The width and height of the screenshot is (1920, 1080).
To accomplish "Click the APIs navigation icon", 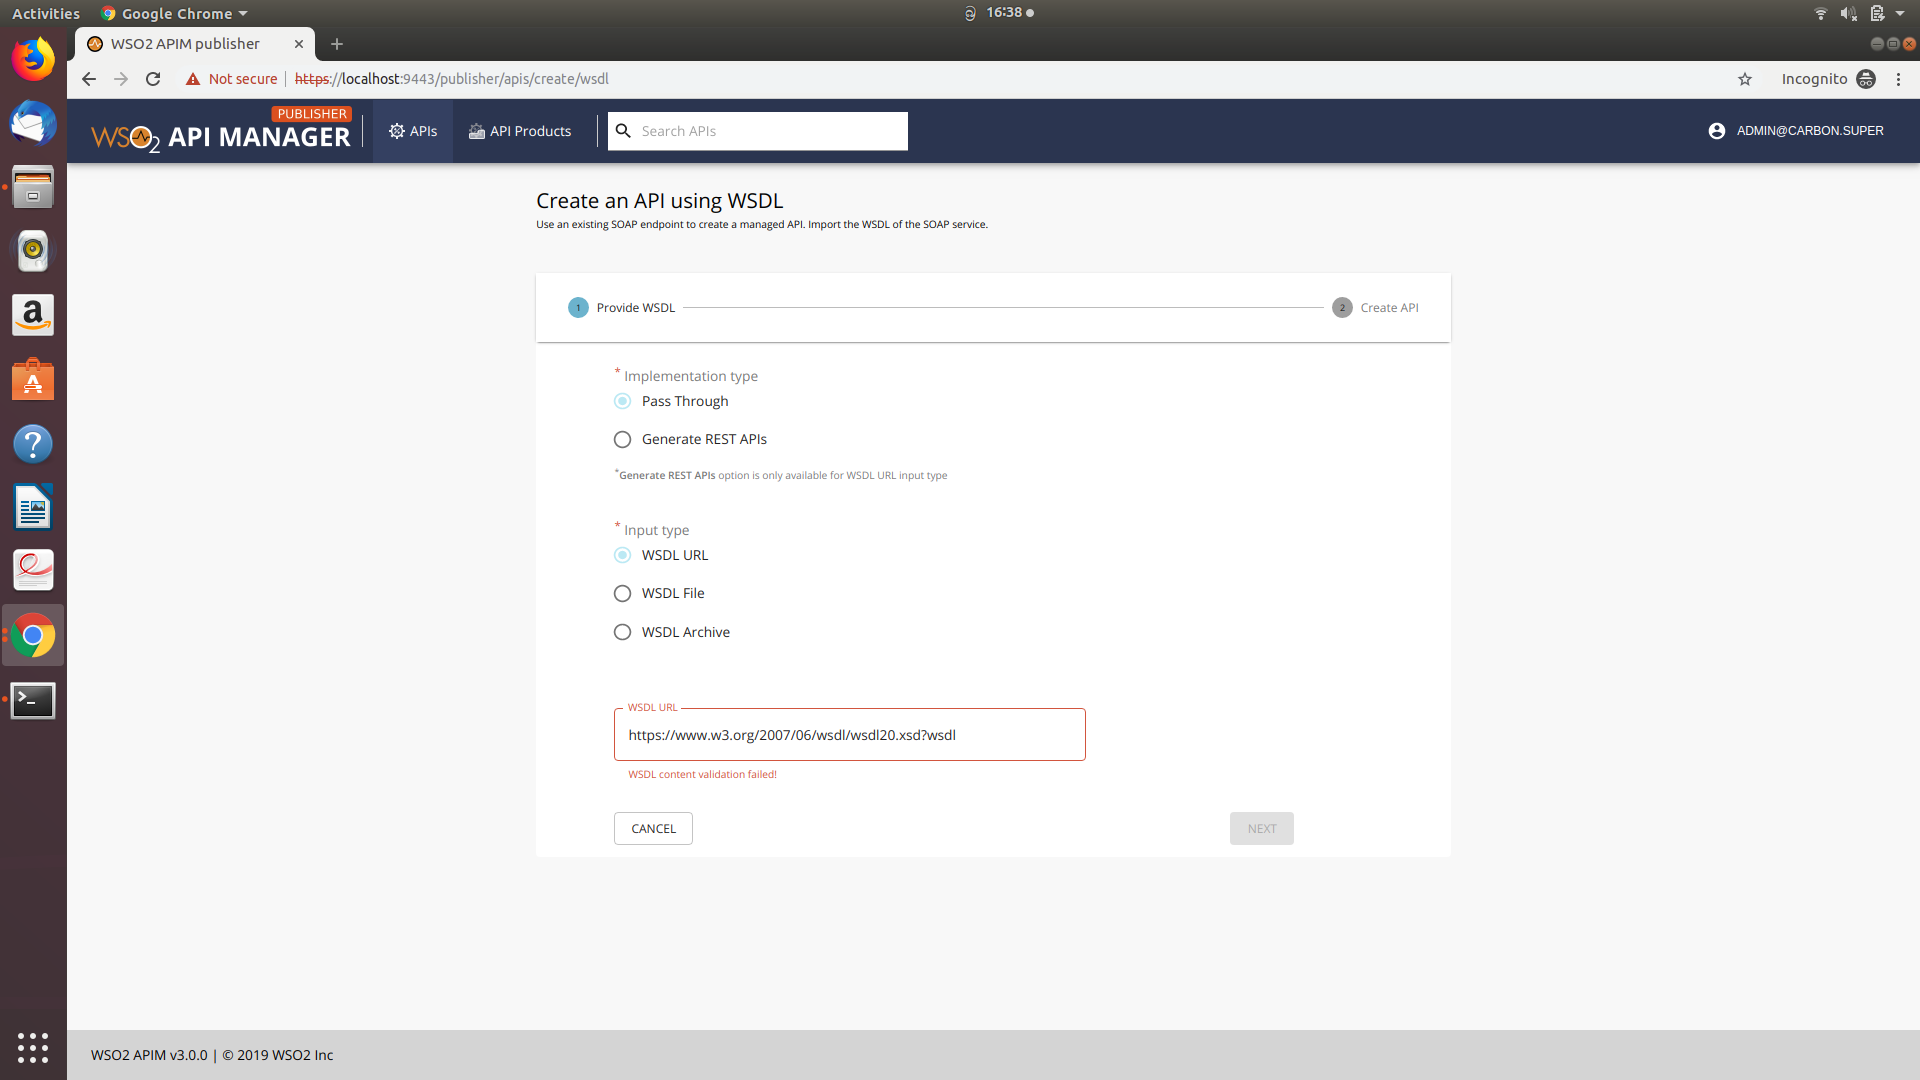I will [398, 130].
